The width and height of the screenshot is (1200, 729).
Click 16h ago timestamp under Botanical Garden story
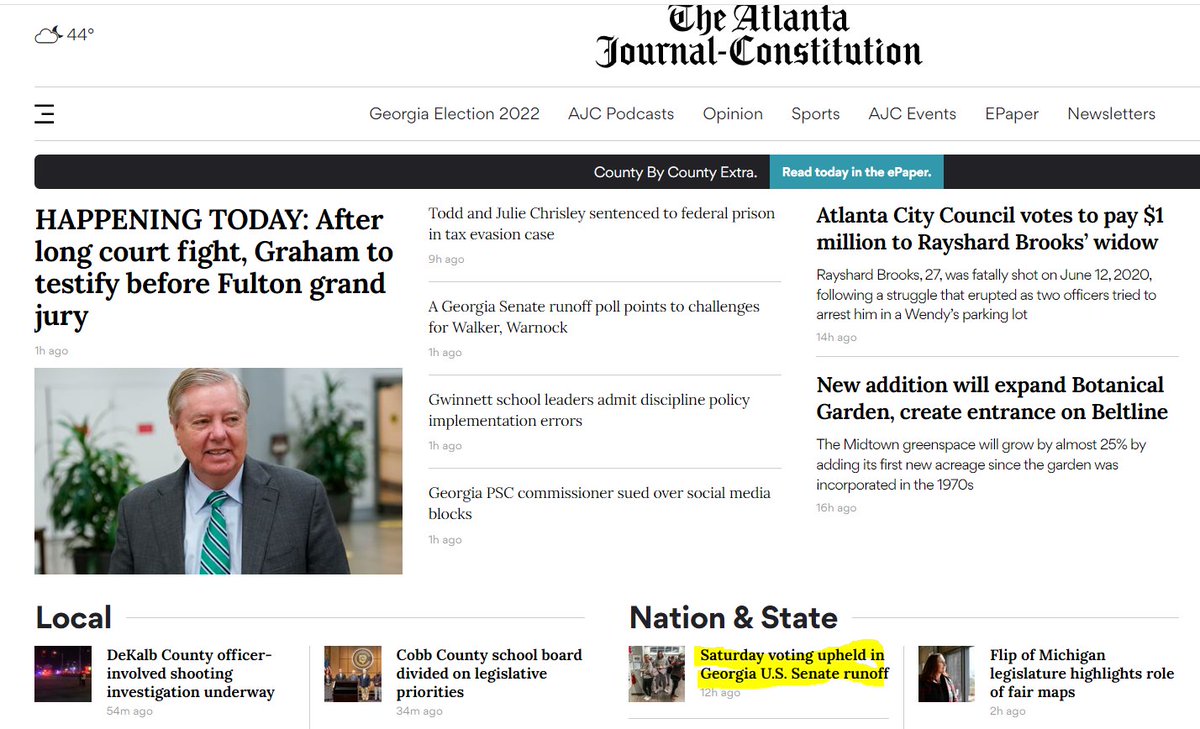coord(836,508)
